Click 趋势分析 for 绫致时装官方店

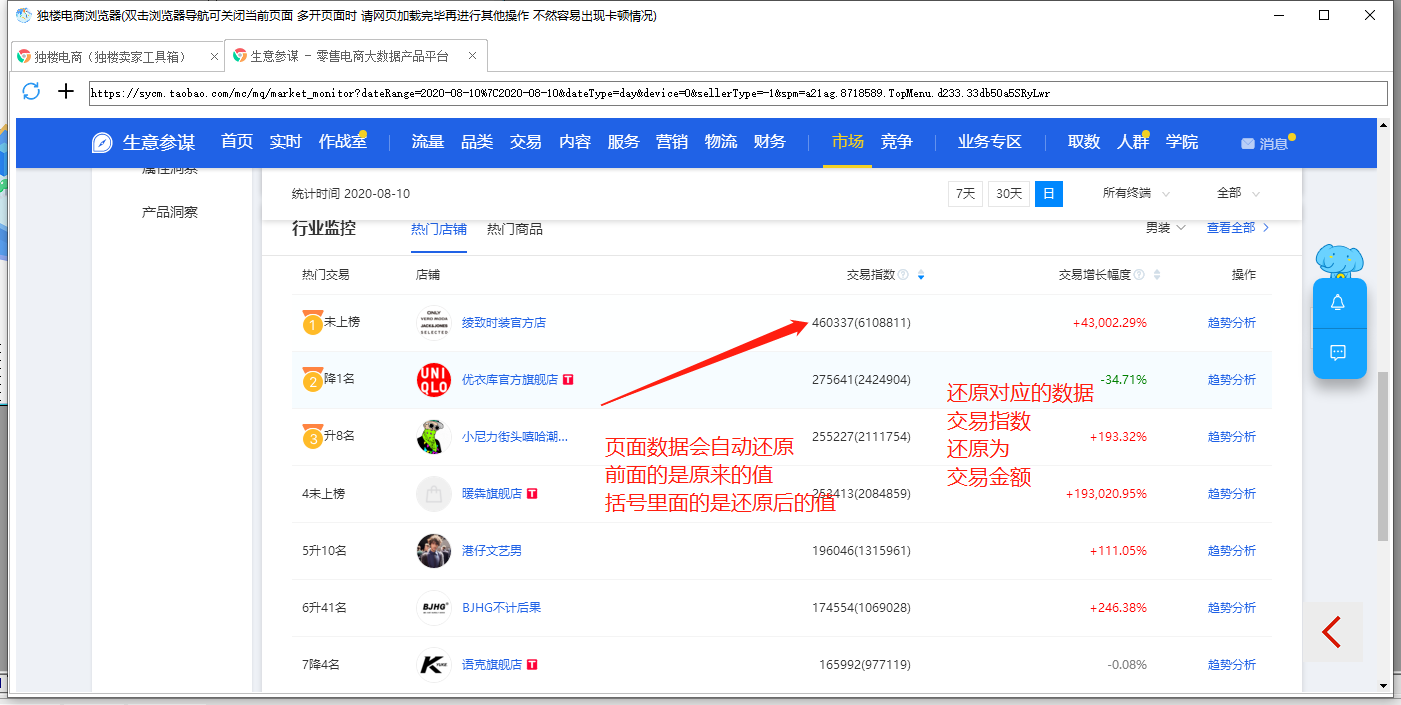[x=1231, y=323]
